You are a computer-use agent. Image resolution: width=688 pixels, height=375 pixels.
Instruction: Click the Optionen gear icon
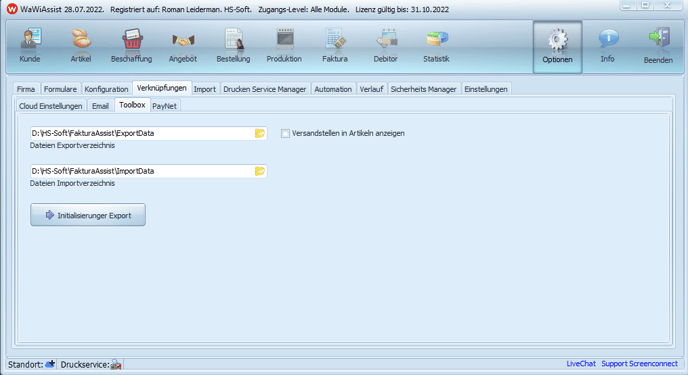coord(557,40)
